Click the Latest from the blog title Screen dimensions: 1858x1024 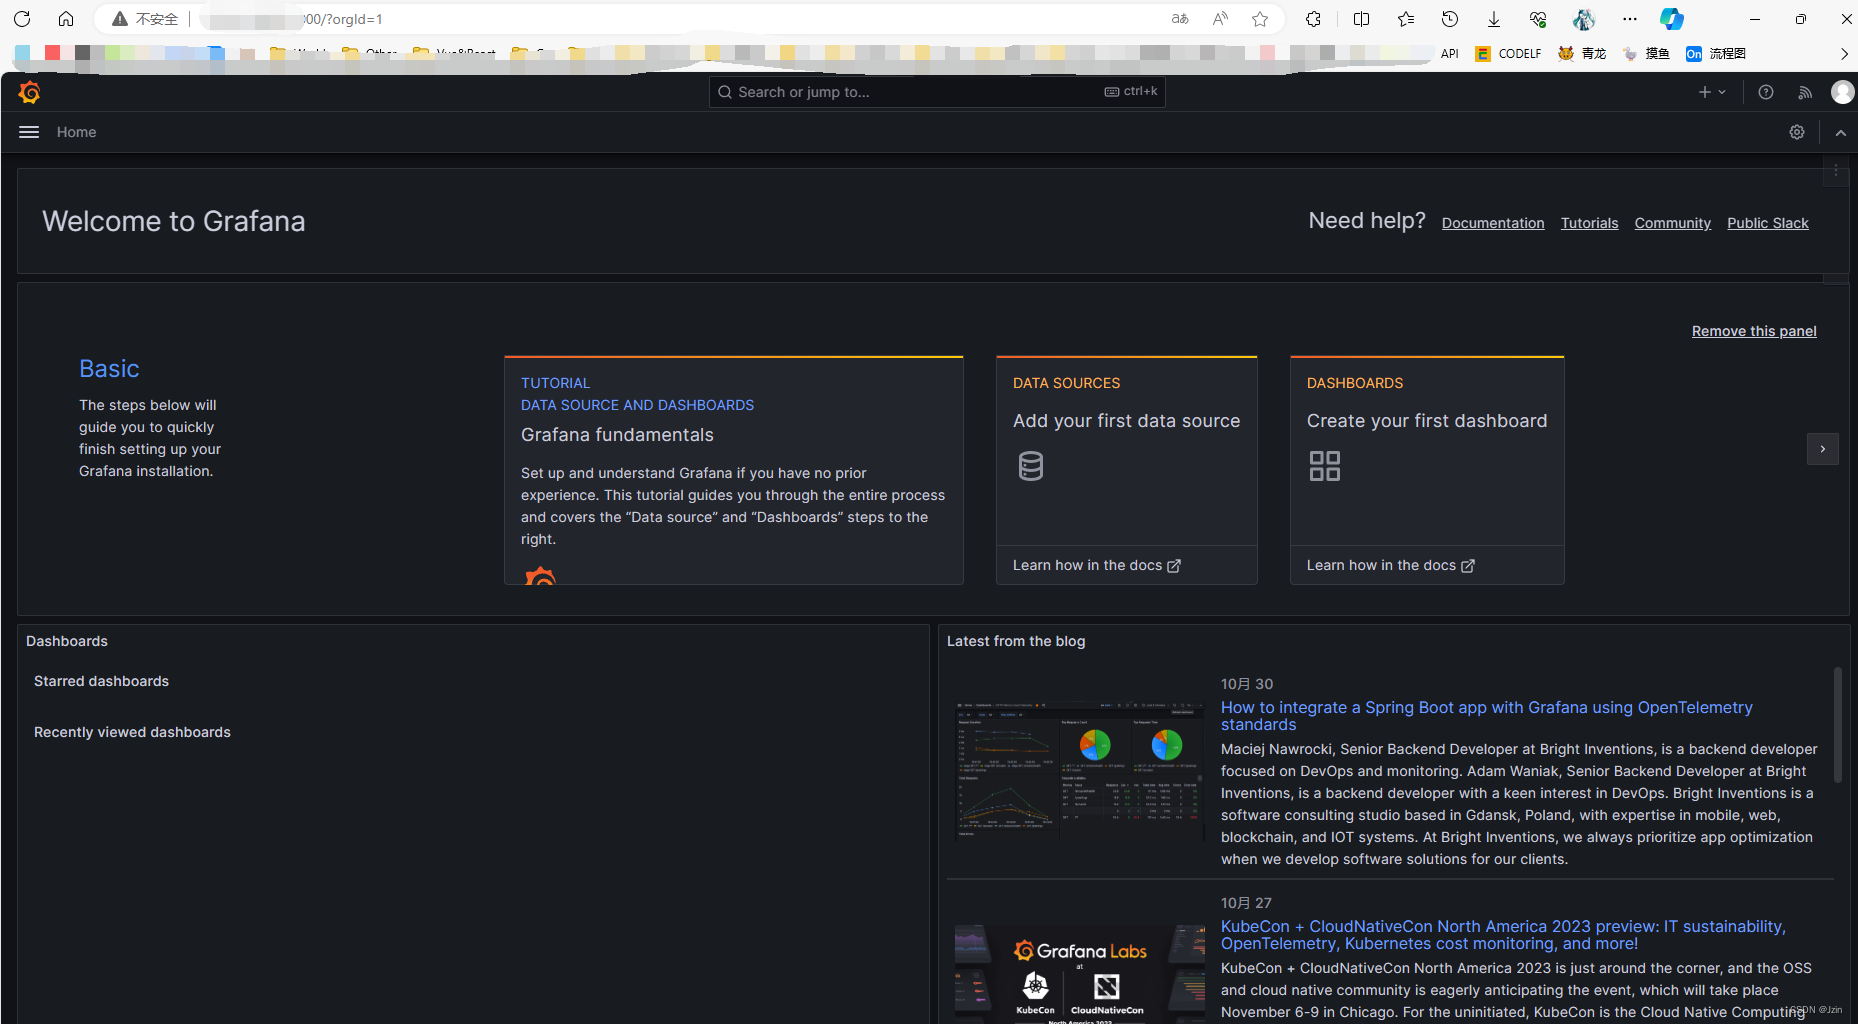tap(1016, 641)
